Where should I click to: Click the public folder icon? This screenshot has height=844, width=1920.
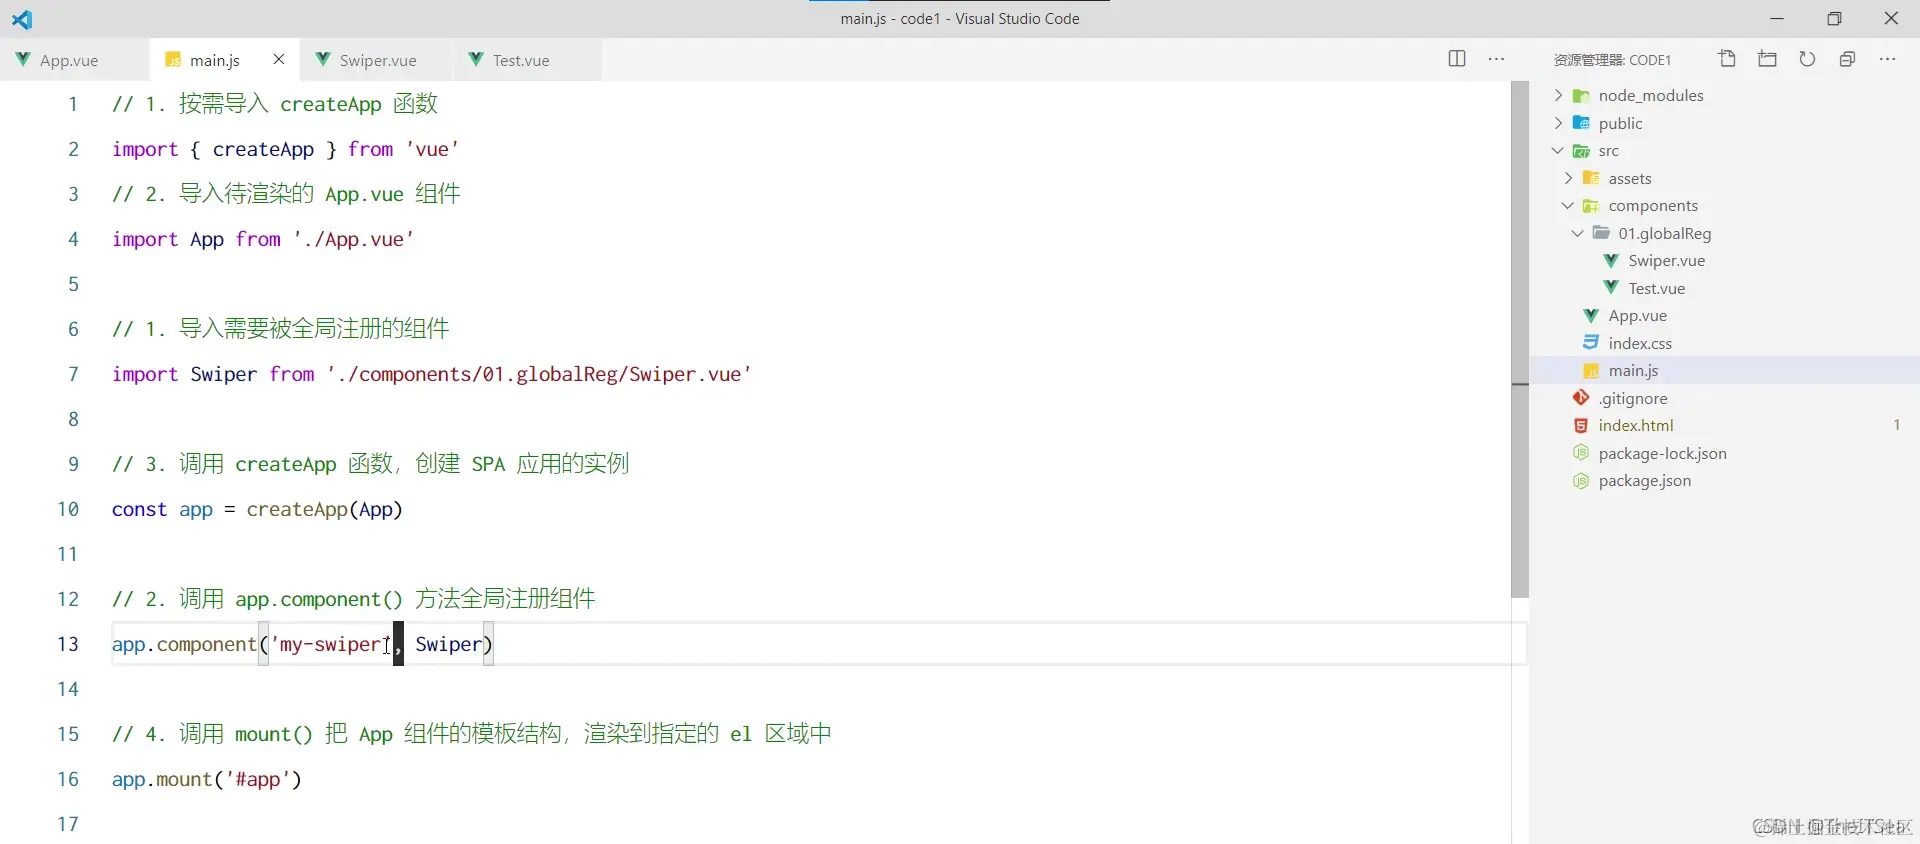click(1581, 123)
